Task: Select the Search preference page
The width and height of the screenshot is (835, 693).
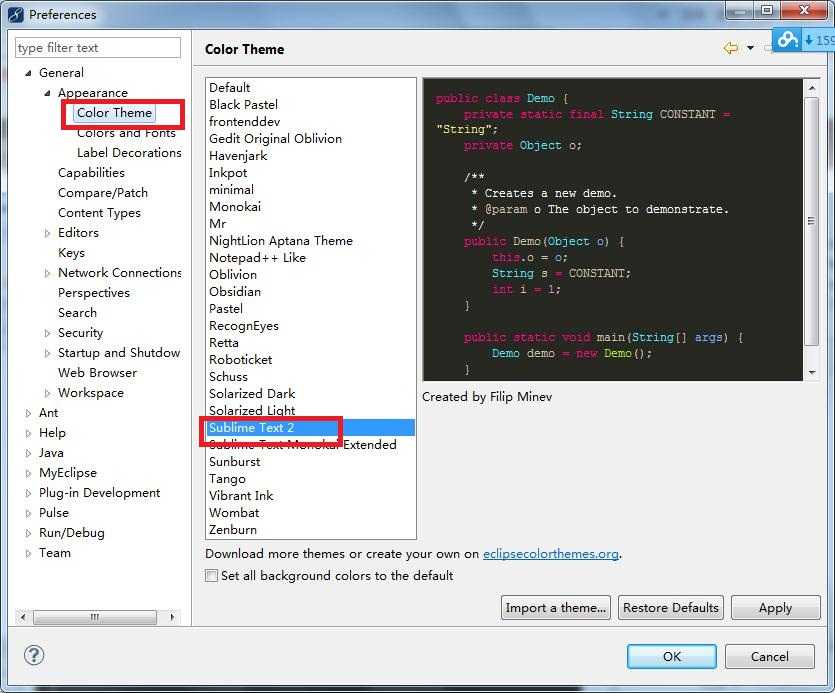Action: click(77, 313)
